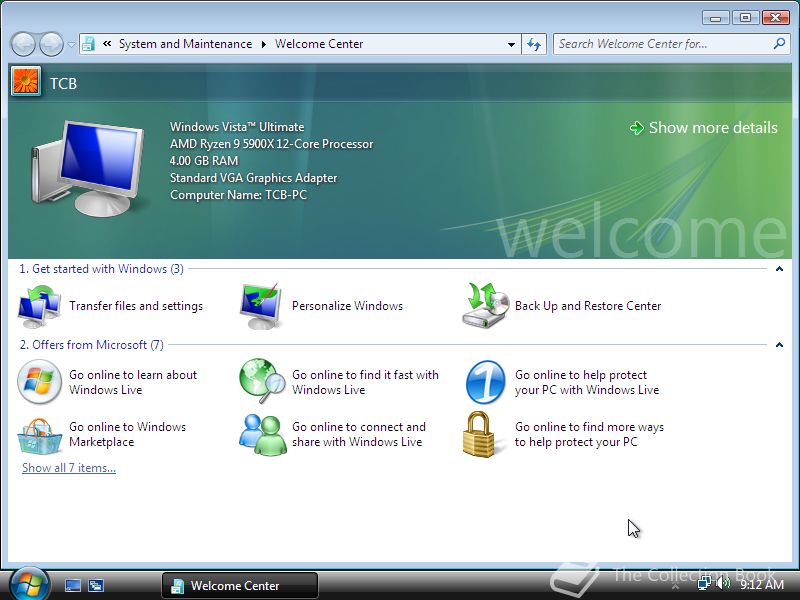Screen dimensions: 800x600
Task: Expand the double chevron in address bar
Action: (x=107, y=44)
